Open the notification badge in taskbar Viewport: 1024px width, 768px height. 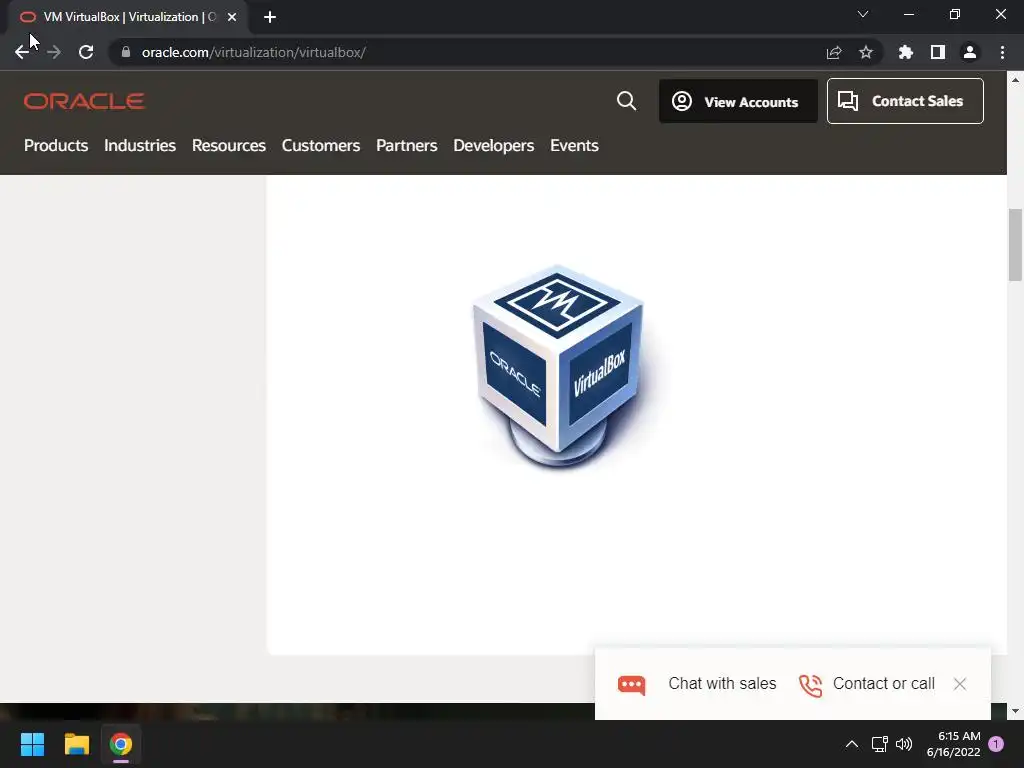(x=996, y=744)
